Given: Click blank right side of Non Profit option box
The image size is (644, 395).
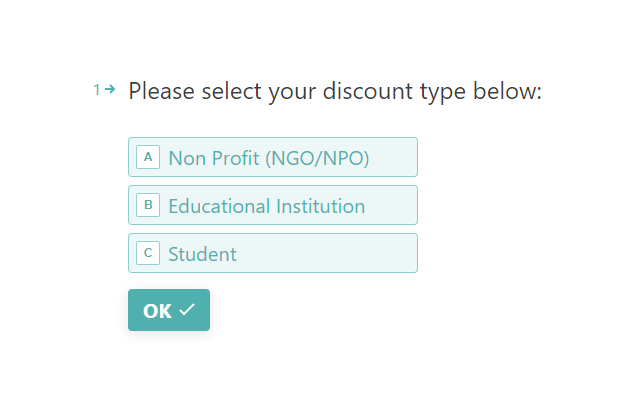Looking at the screenshot, I should click(x=393, y=157).
